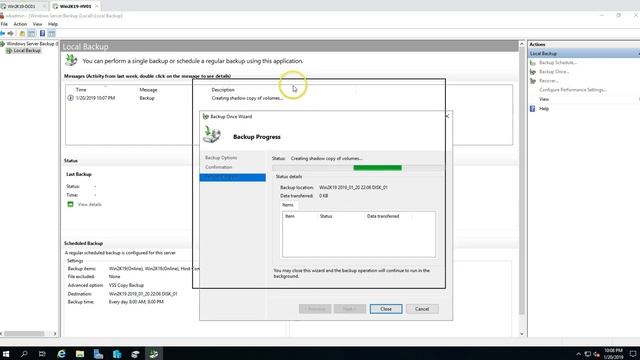Click the Back arrow in the wbadmin toolbar

[2, 33]
